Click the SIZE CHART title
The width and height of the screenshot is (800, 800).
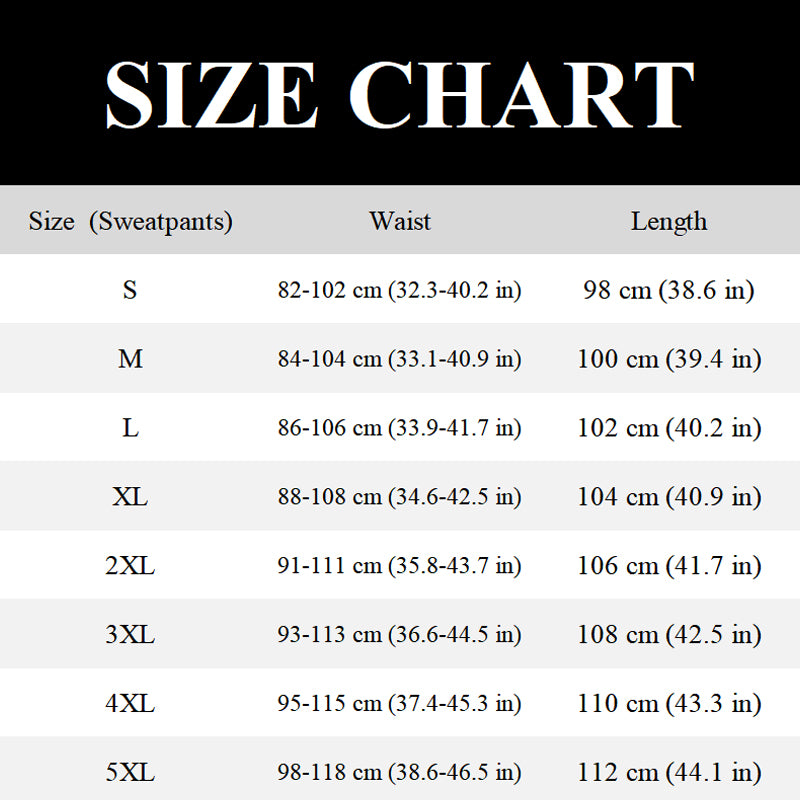pyautogui.click(x=399, y=93)
